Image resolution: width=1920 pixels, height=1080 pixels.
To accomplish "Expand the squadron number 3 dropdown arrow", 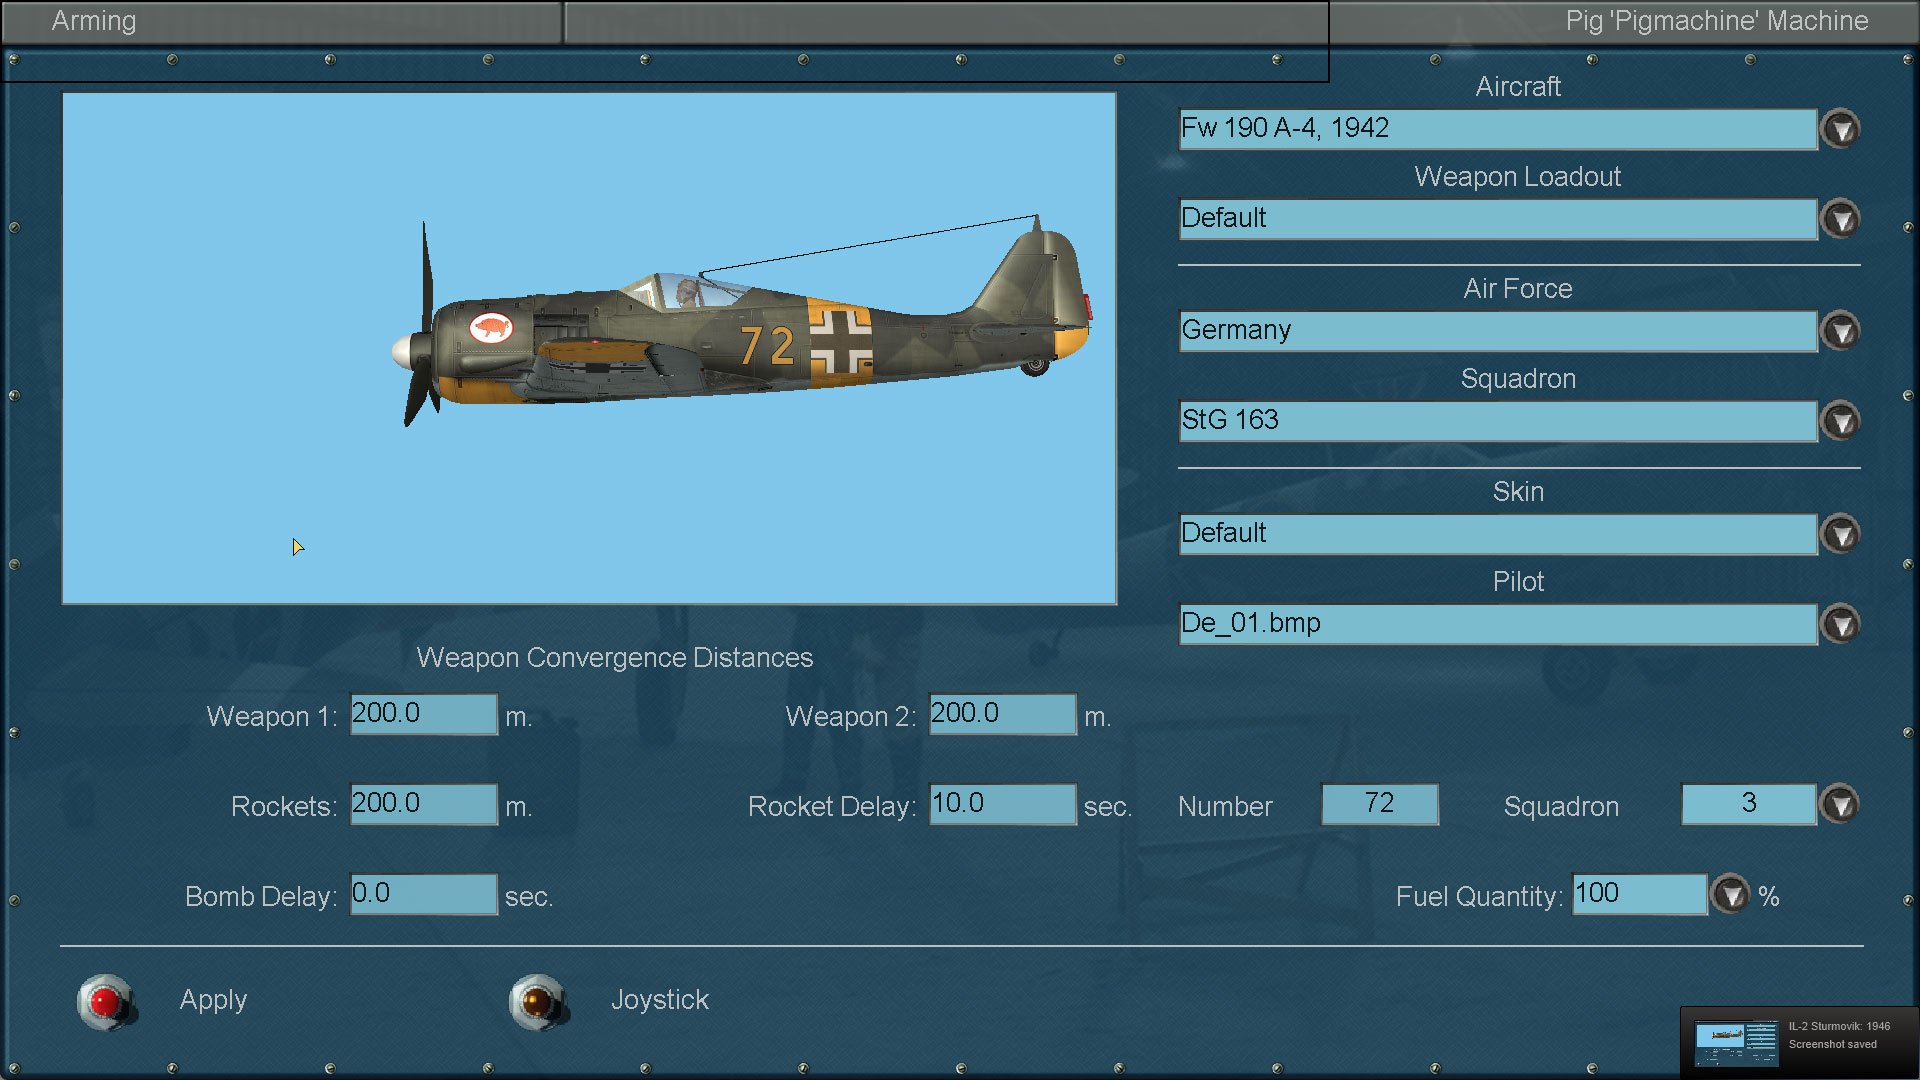I will click(1841, 804).
